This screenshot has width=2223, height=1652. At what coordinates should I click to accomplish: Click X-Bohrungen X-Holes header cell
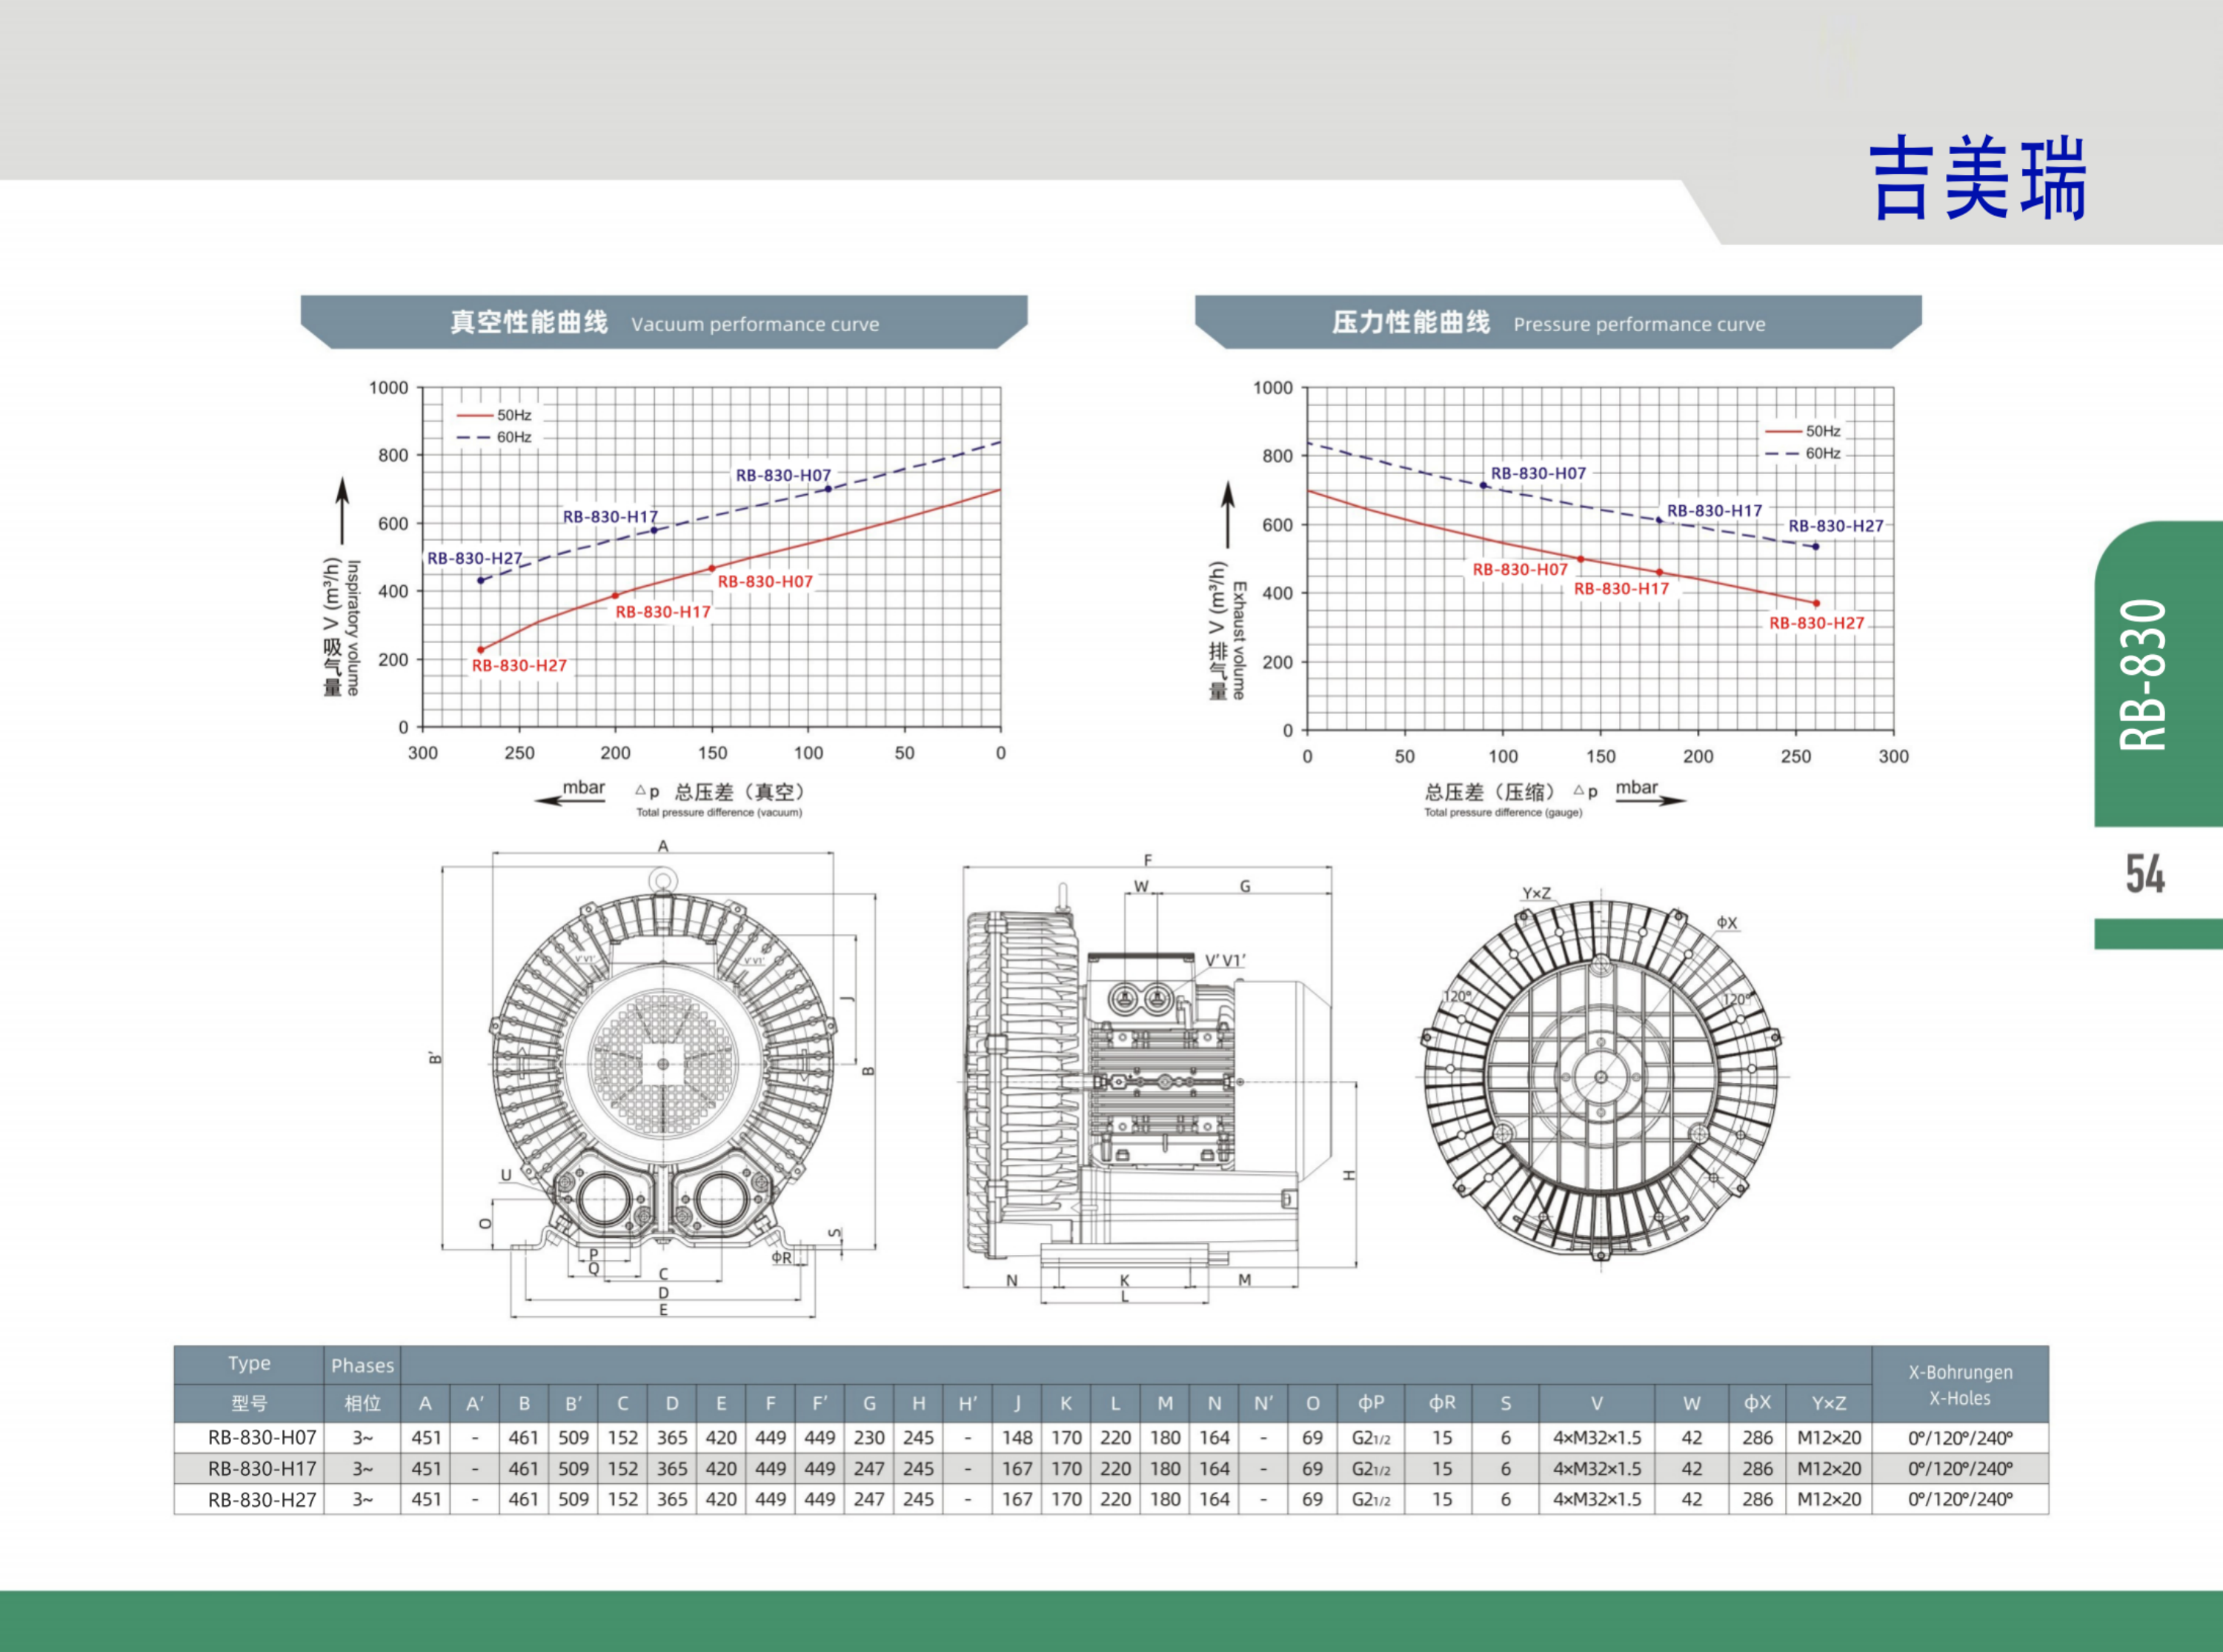point(1960,1385)
